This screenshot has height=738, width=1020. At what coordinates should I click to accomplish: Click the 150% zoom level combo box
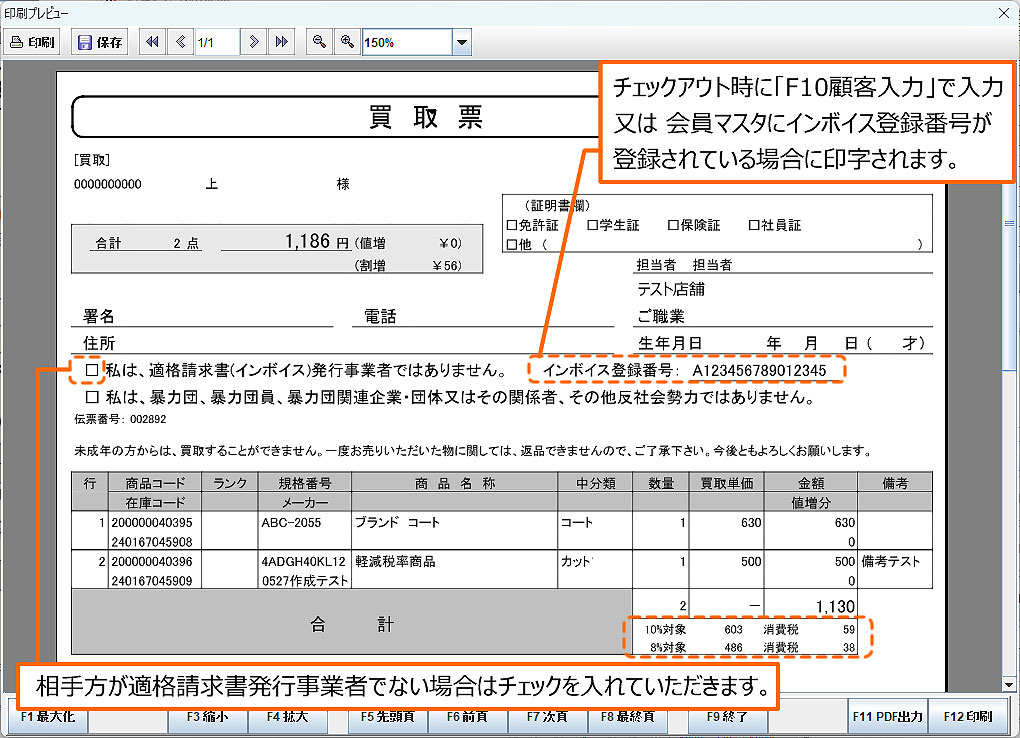point(406,43)
